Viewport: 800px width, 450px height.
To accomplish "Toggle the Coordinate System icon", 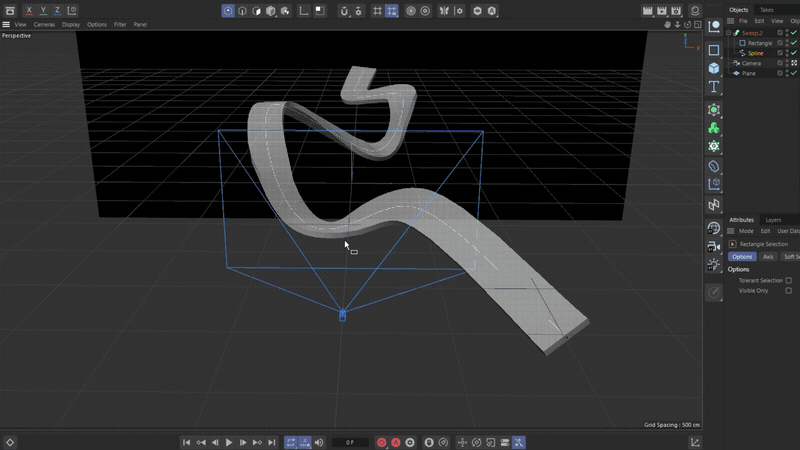I will [x=72, y=10].
